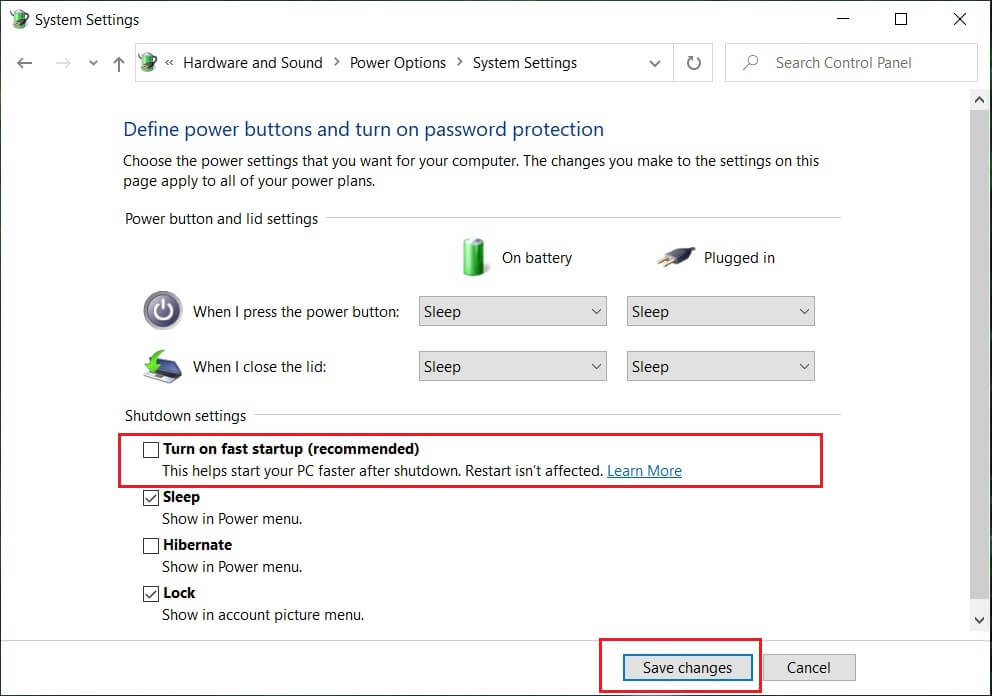Uncheck the Lock checkbox
992x696 pixels.
click(151, 594)
